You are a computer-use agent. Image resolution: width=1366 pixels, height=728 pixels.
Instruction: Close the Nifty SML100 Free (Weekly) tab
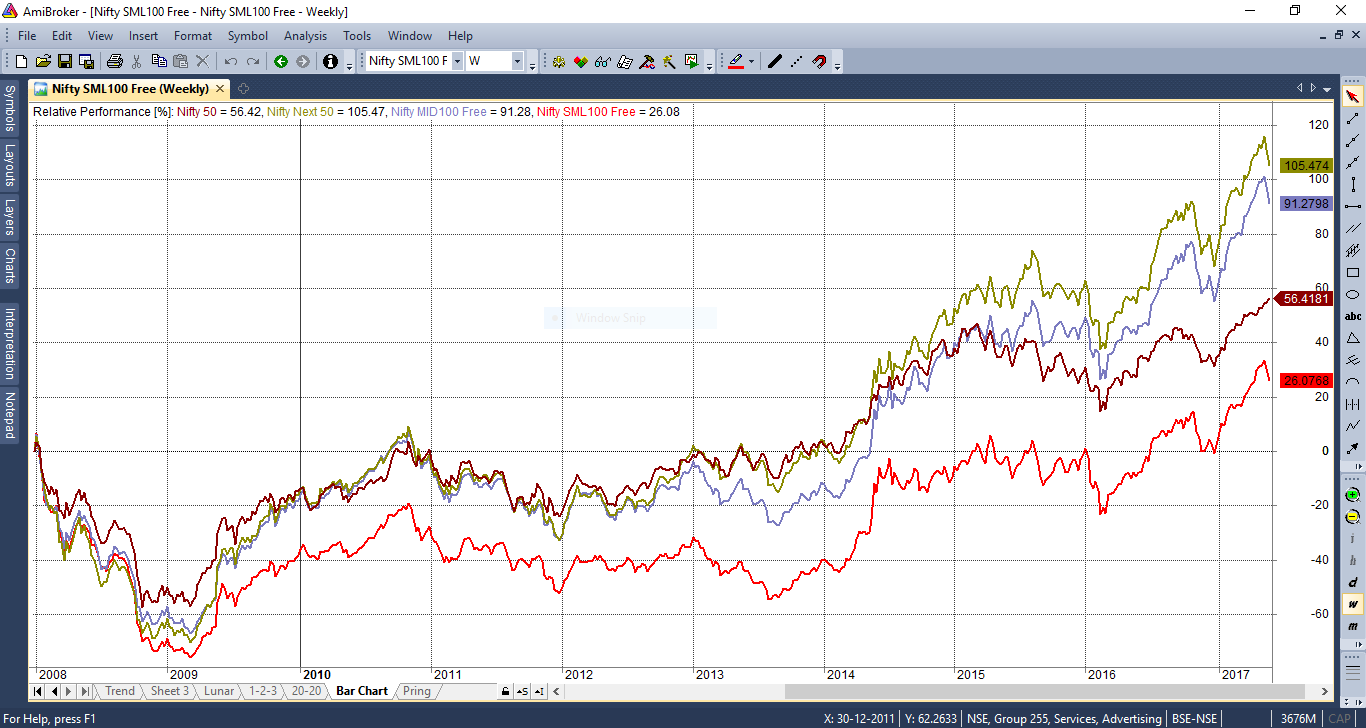point(219,89)
